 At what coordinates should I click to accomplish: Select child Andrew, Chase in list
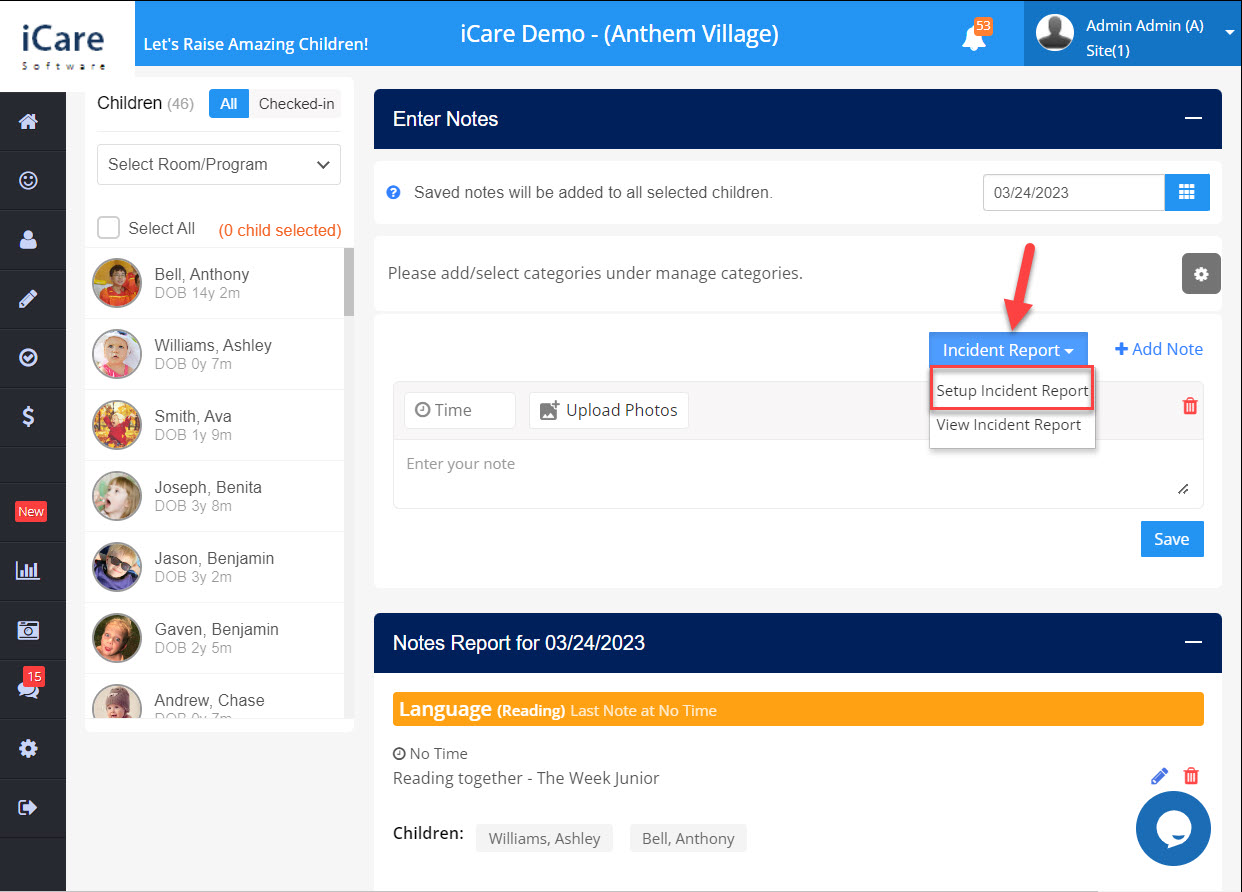[x=215, y=697]
